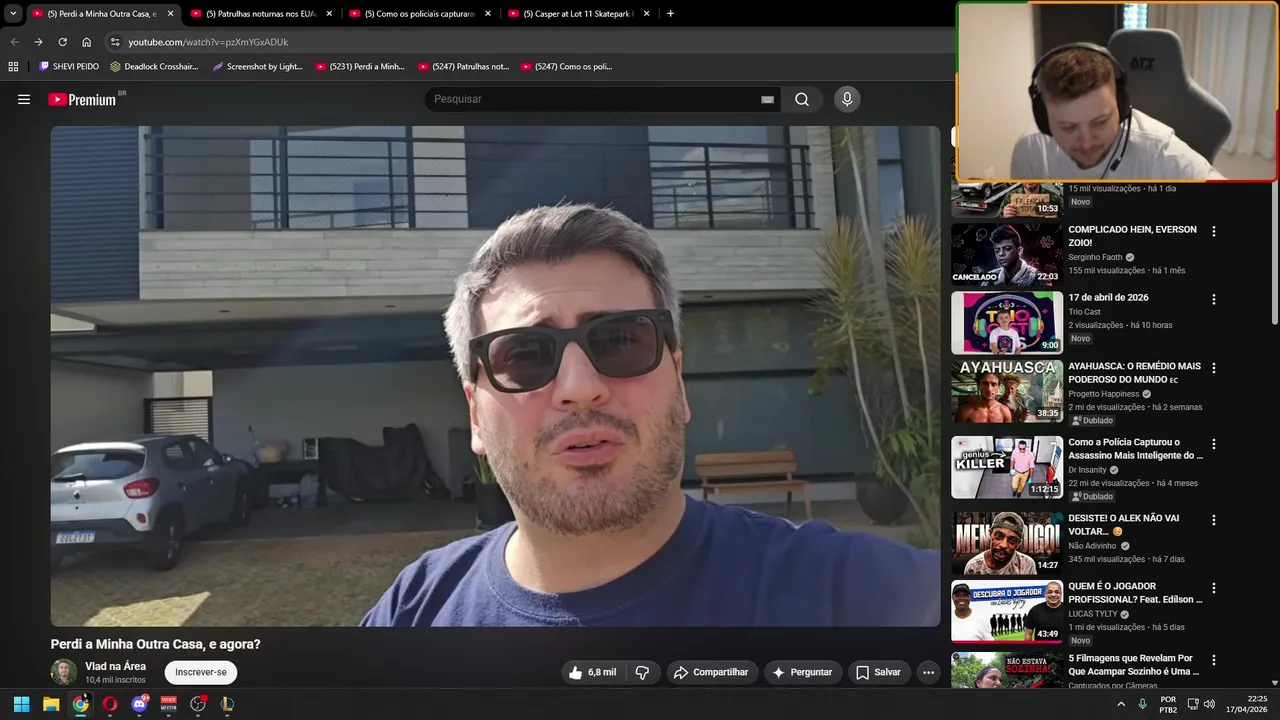Open options for 'DESISTE! O ALEK' video

coord(1214,520)
